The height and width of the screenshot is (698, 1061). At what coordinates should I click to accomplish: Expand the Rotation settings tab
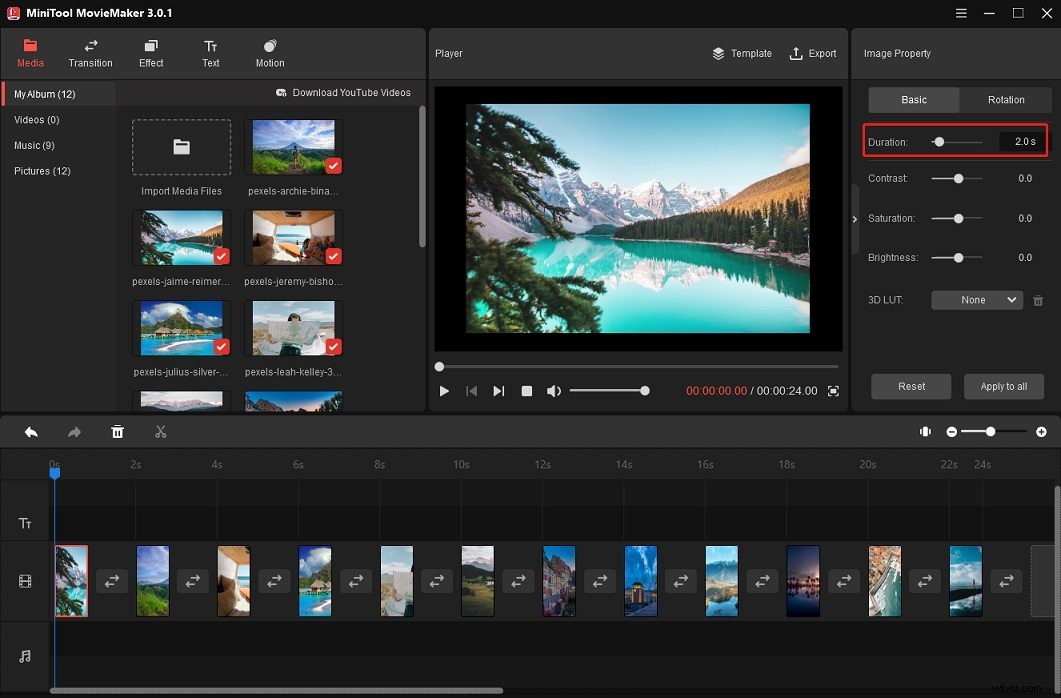click(1006, 99)
